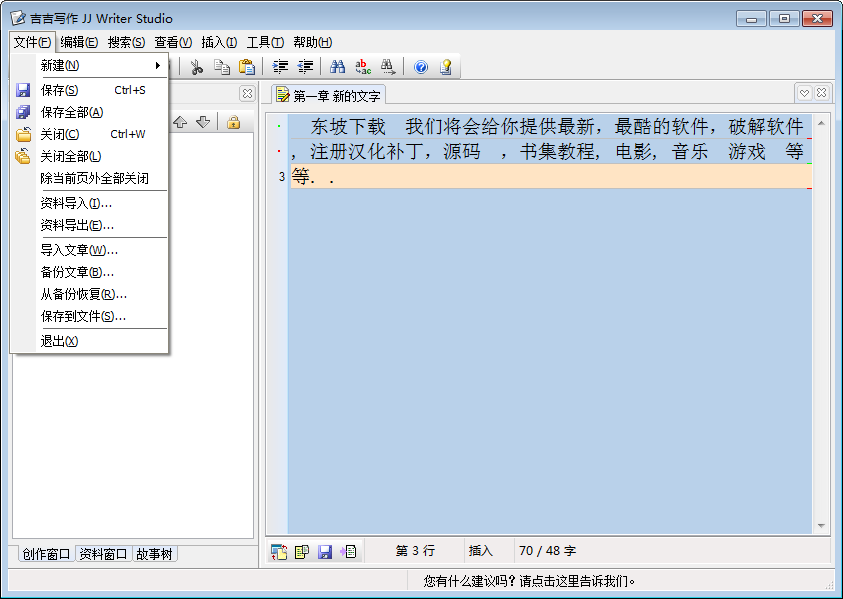
Task: Click the editor scrollbar down arrow
Action: (x=821, y=525)
